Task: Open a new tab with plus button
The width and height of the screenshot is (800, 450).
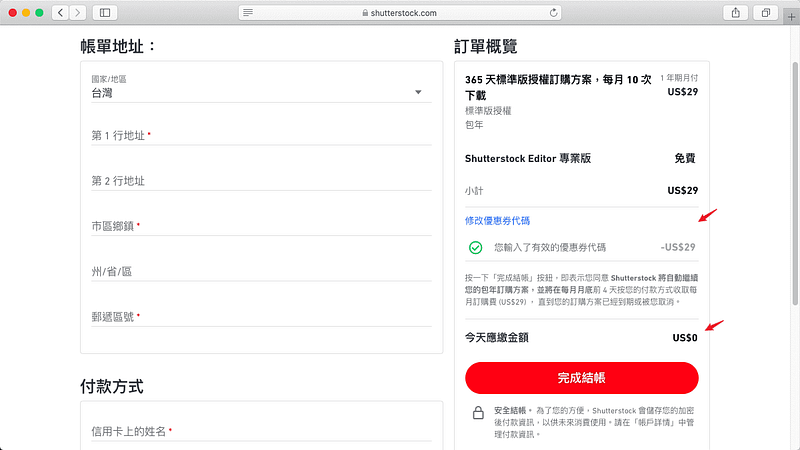Action: point(791,17)
